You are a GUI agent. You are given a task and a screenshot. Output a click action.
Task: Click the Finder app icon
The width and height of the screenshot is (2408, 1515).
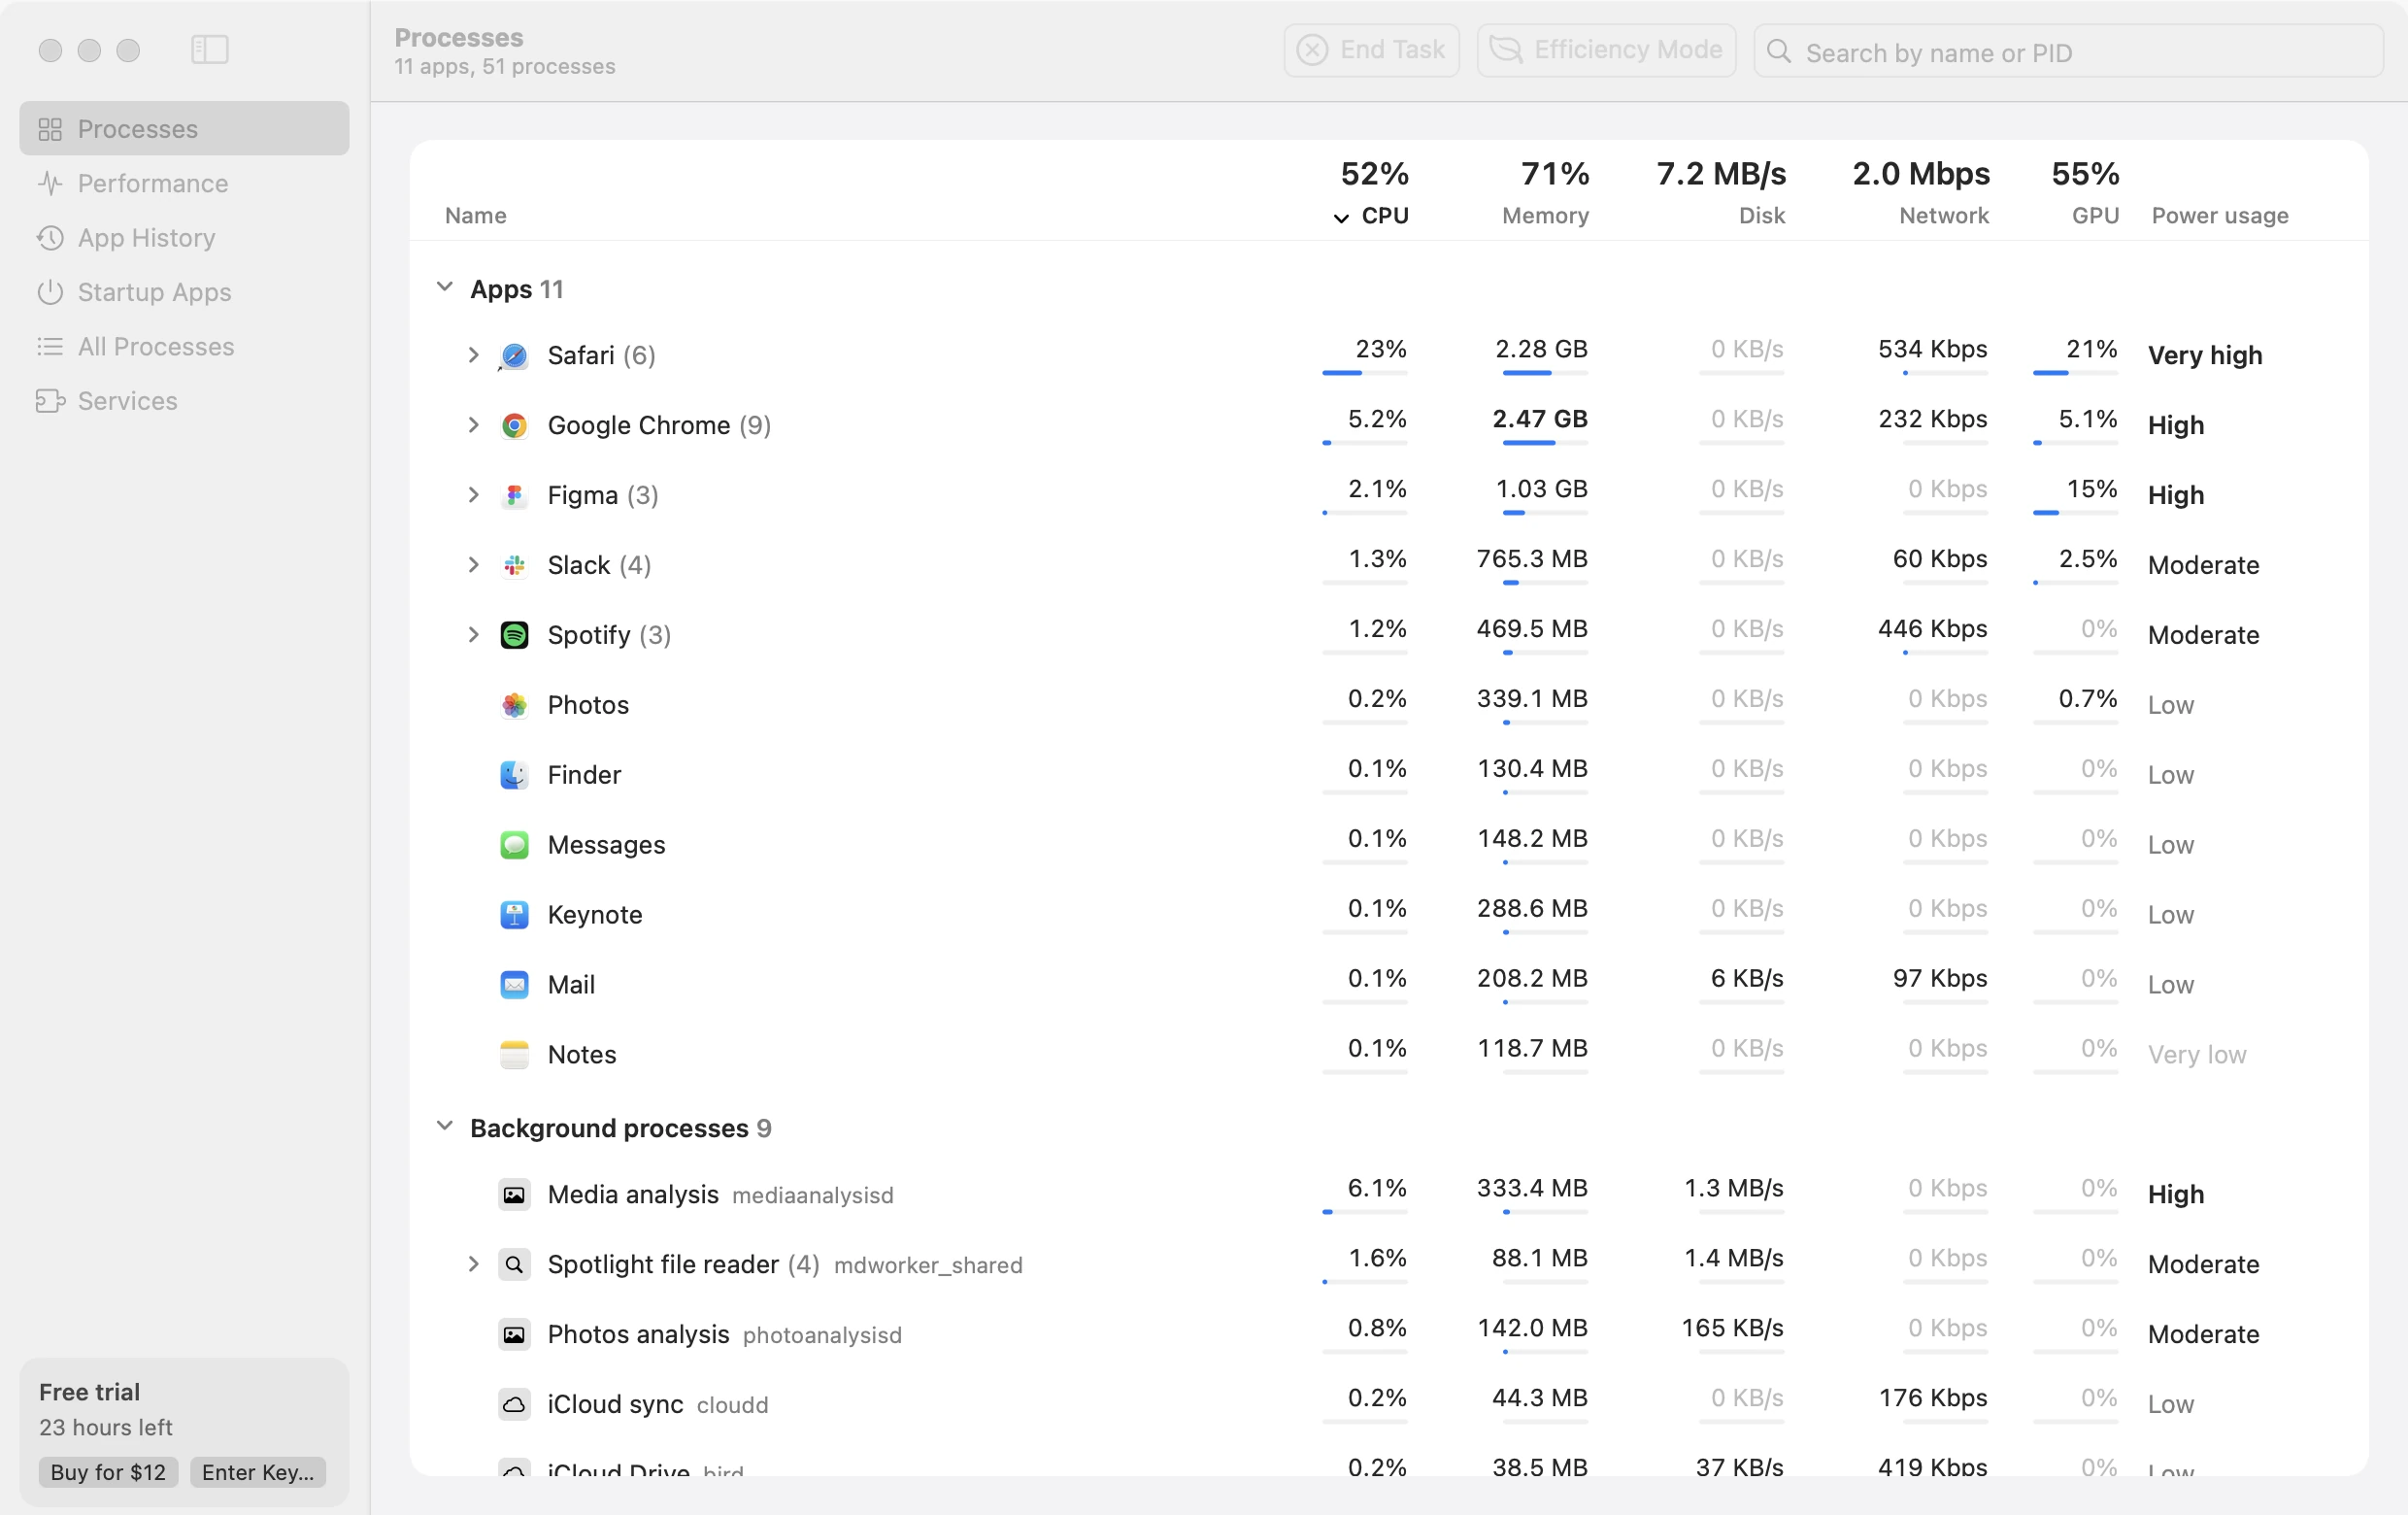(514, 775)
